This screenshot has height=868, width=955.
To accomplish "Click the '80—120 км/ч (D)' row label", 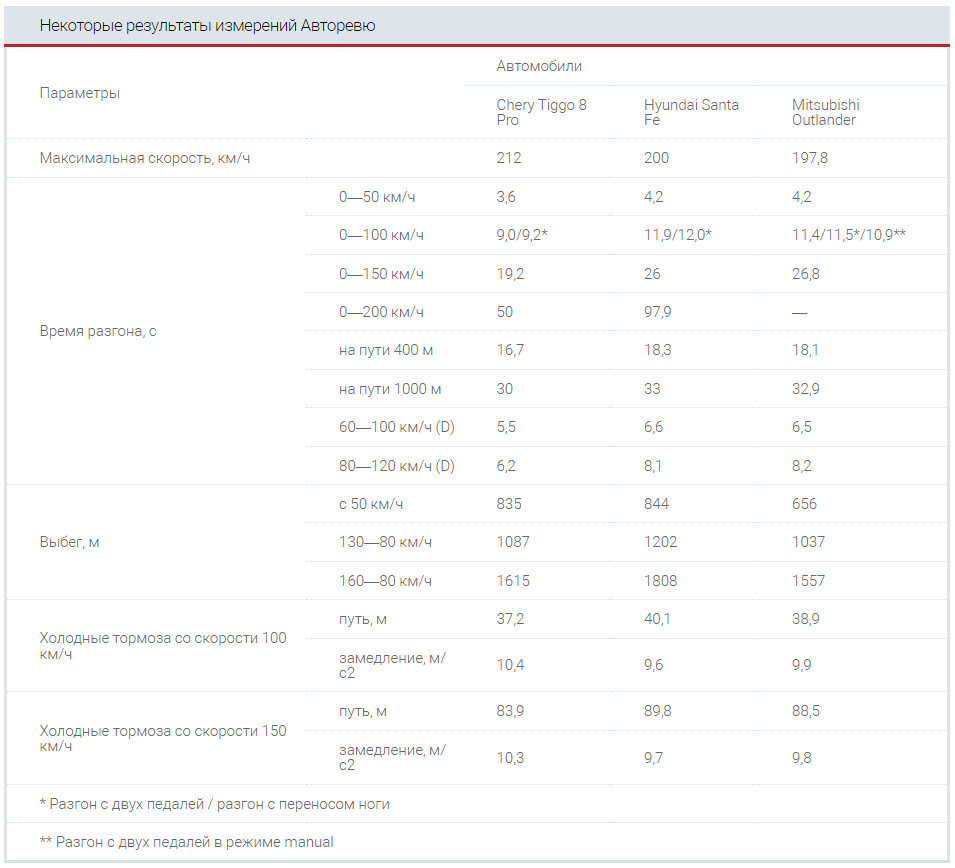I will coord(397,466).
